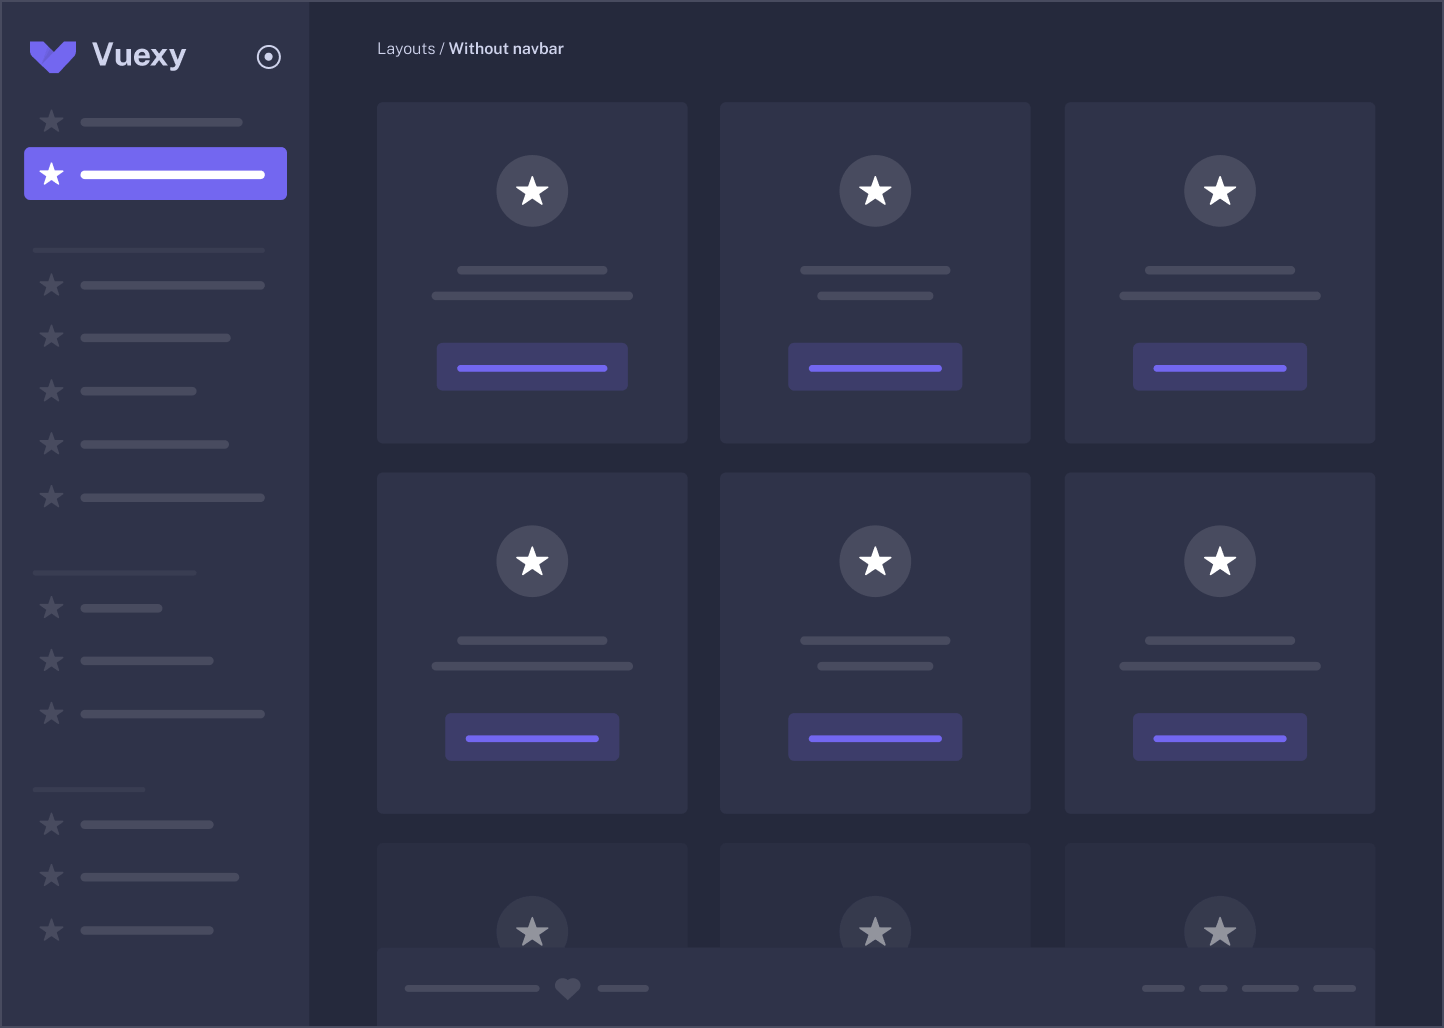Click the star icon in the top-middle card
This screenshot has width=1444, height=1028.
875,191
